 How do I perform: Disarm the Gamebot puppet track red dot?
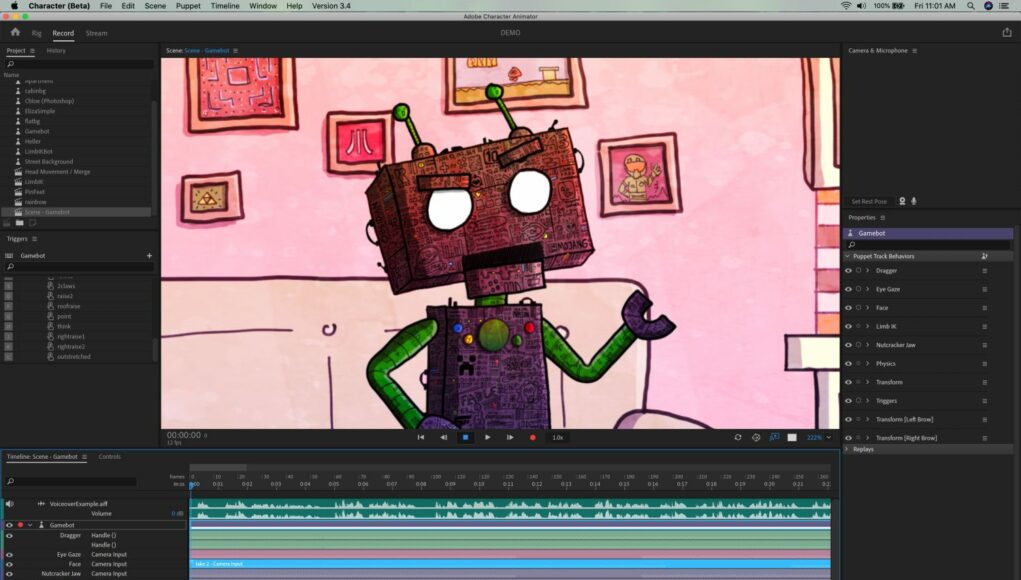(20, 525)
